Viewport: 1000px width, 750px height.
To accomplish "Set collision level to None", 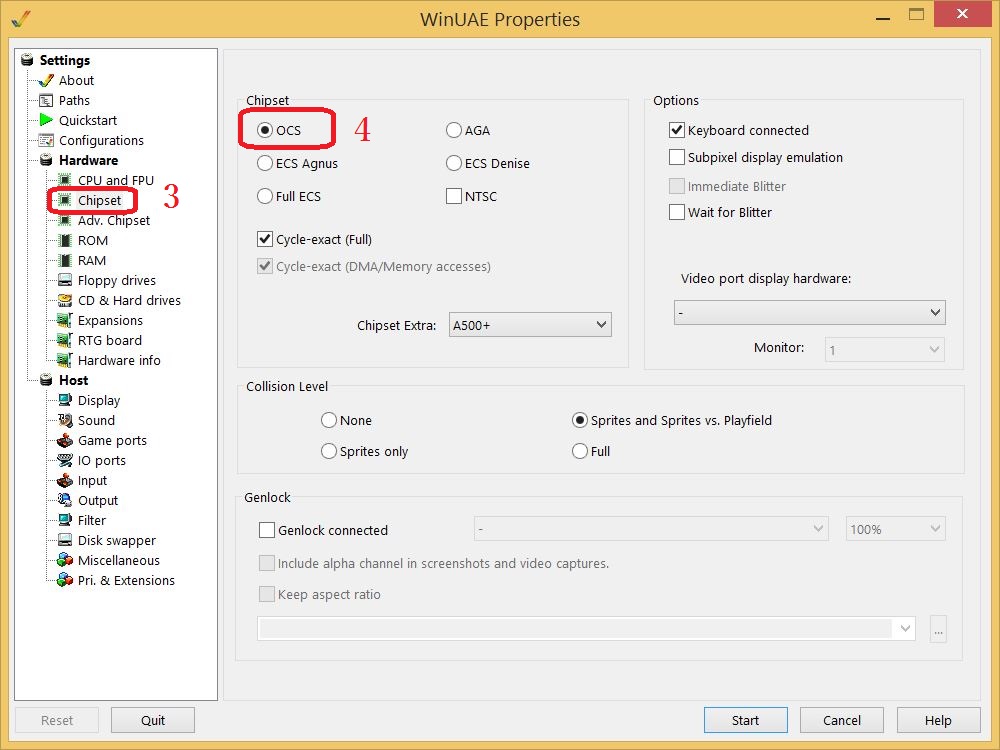I will click(x=328, y=420).
